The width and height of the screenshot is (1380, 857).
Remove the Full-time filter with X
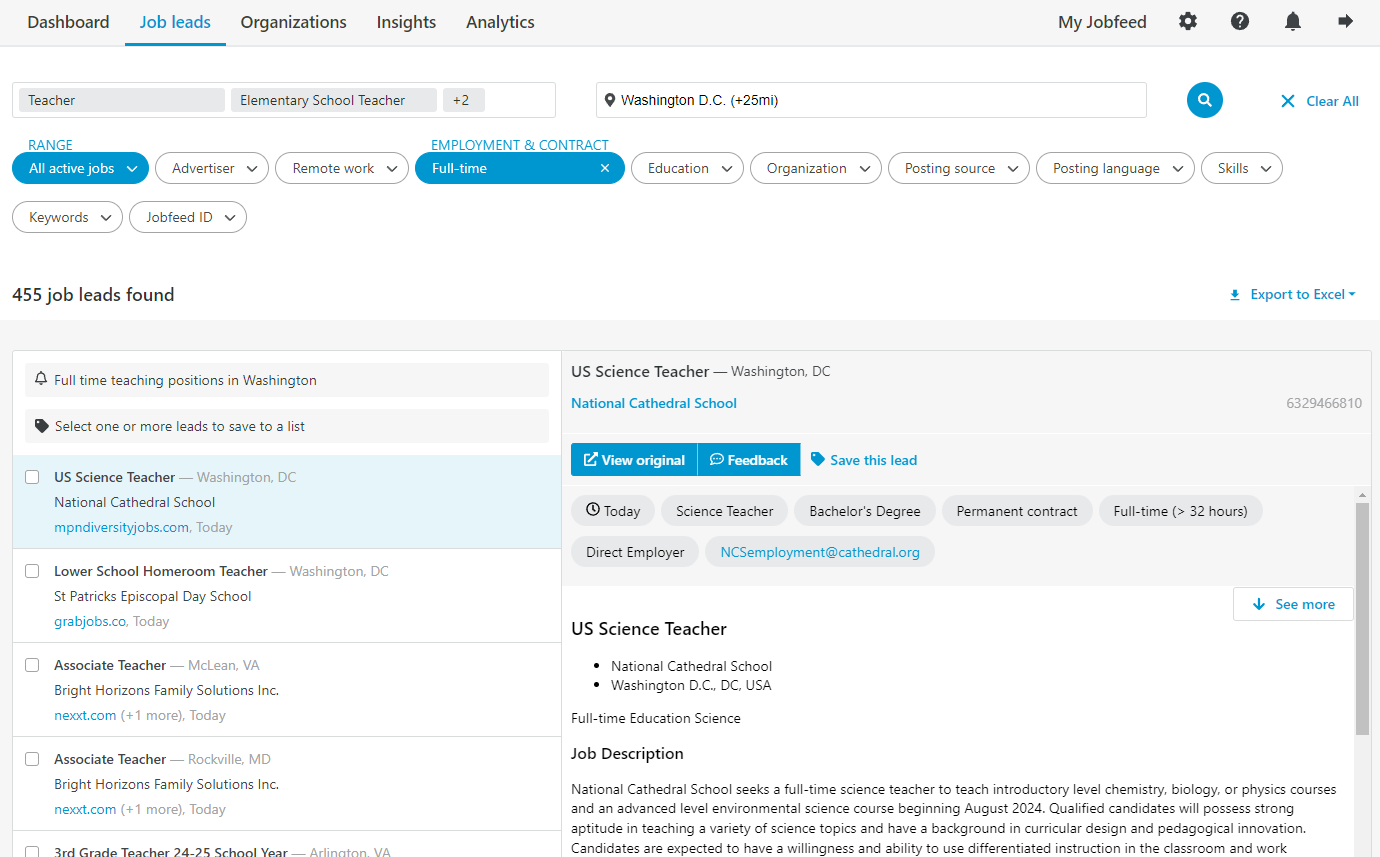coord(604,168)
